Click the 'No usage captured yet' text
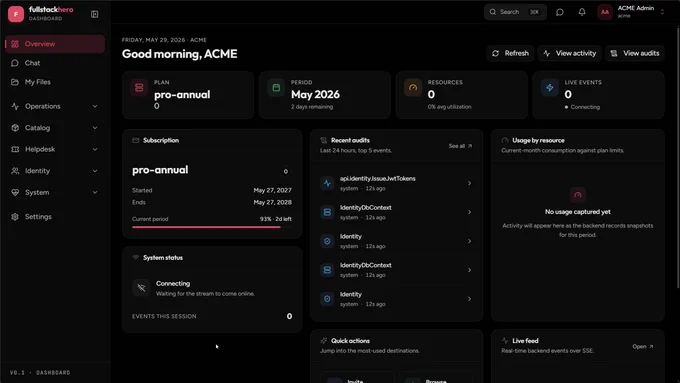Viewport: 680px width, 383px height. tap(578, 212)
